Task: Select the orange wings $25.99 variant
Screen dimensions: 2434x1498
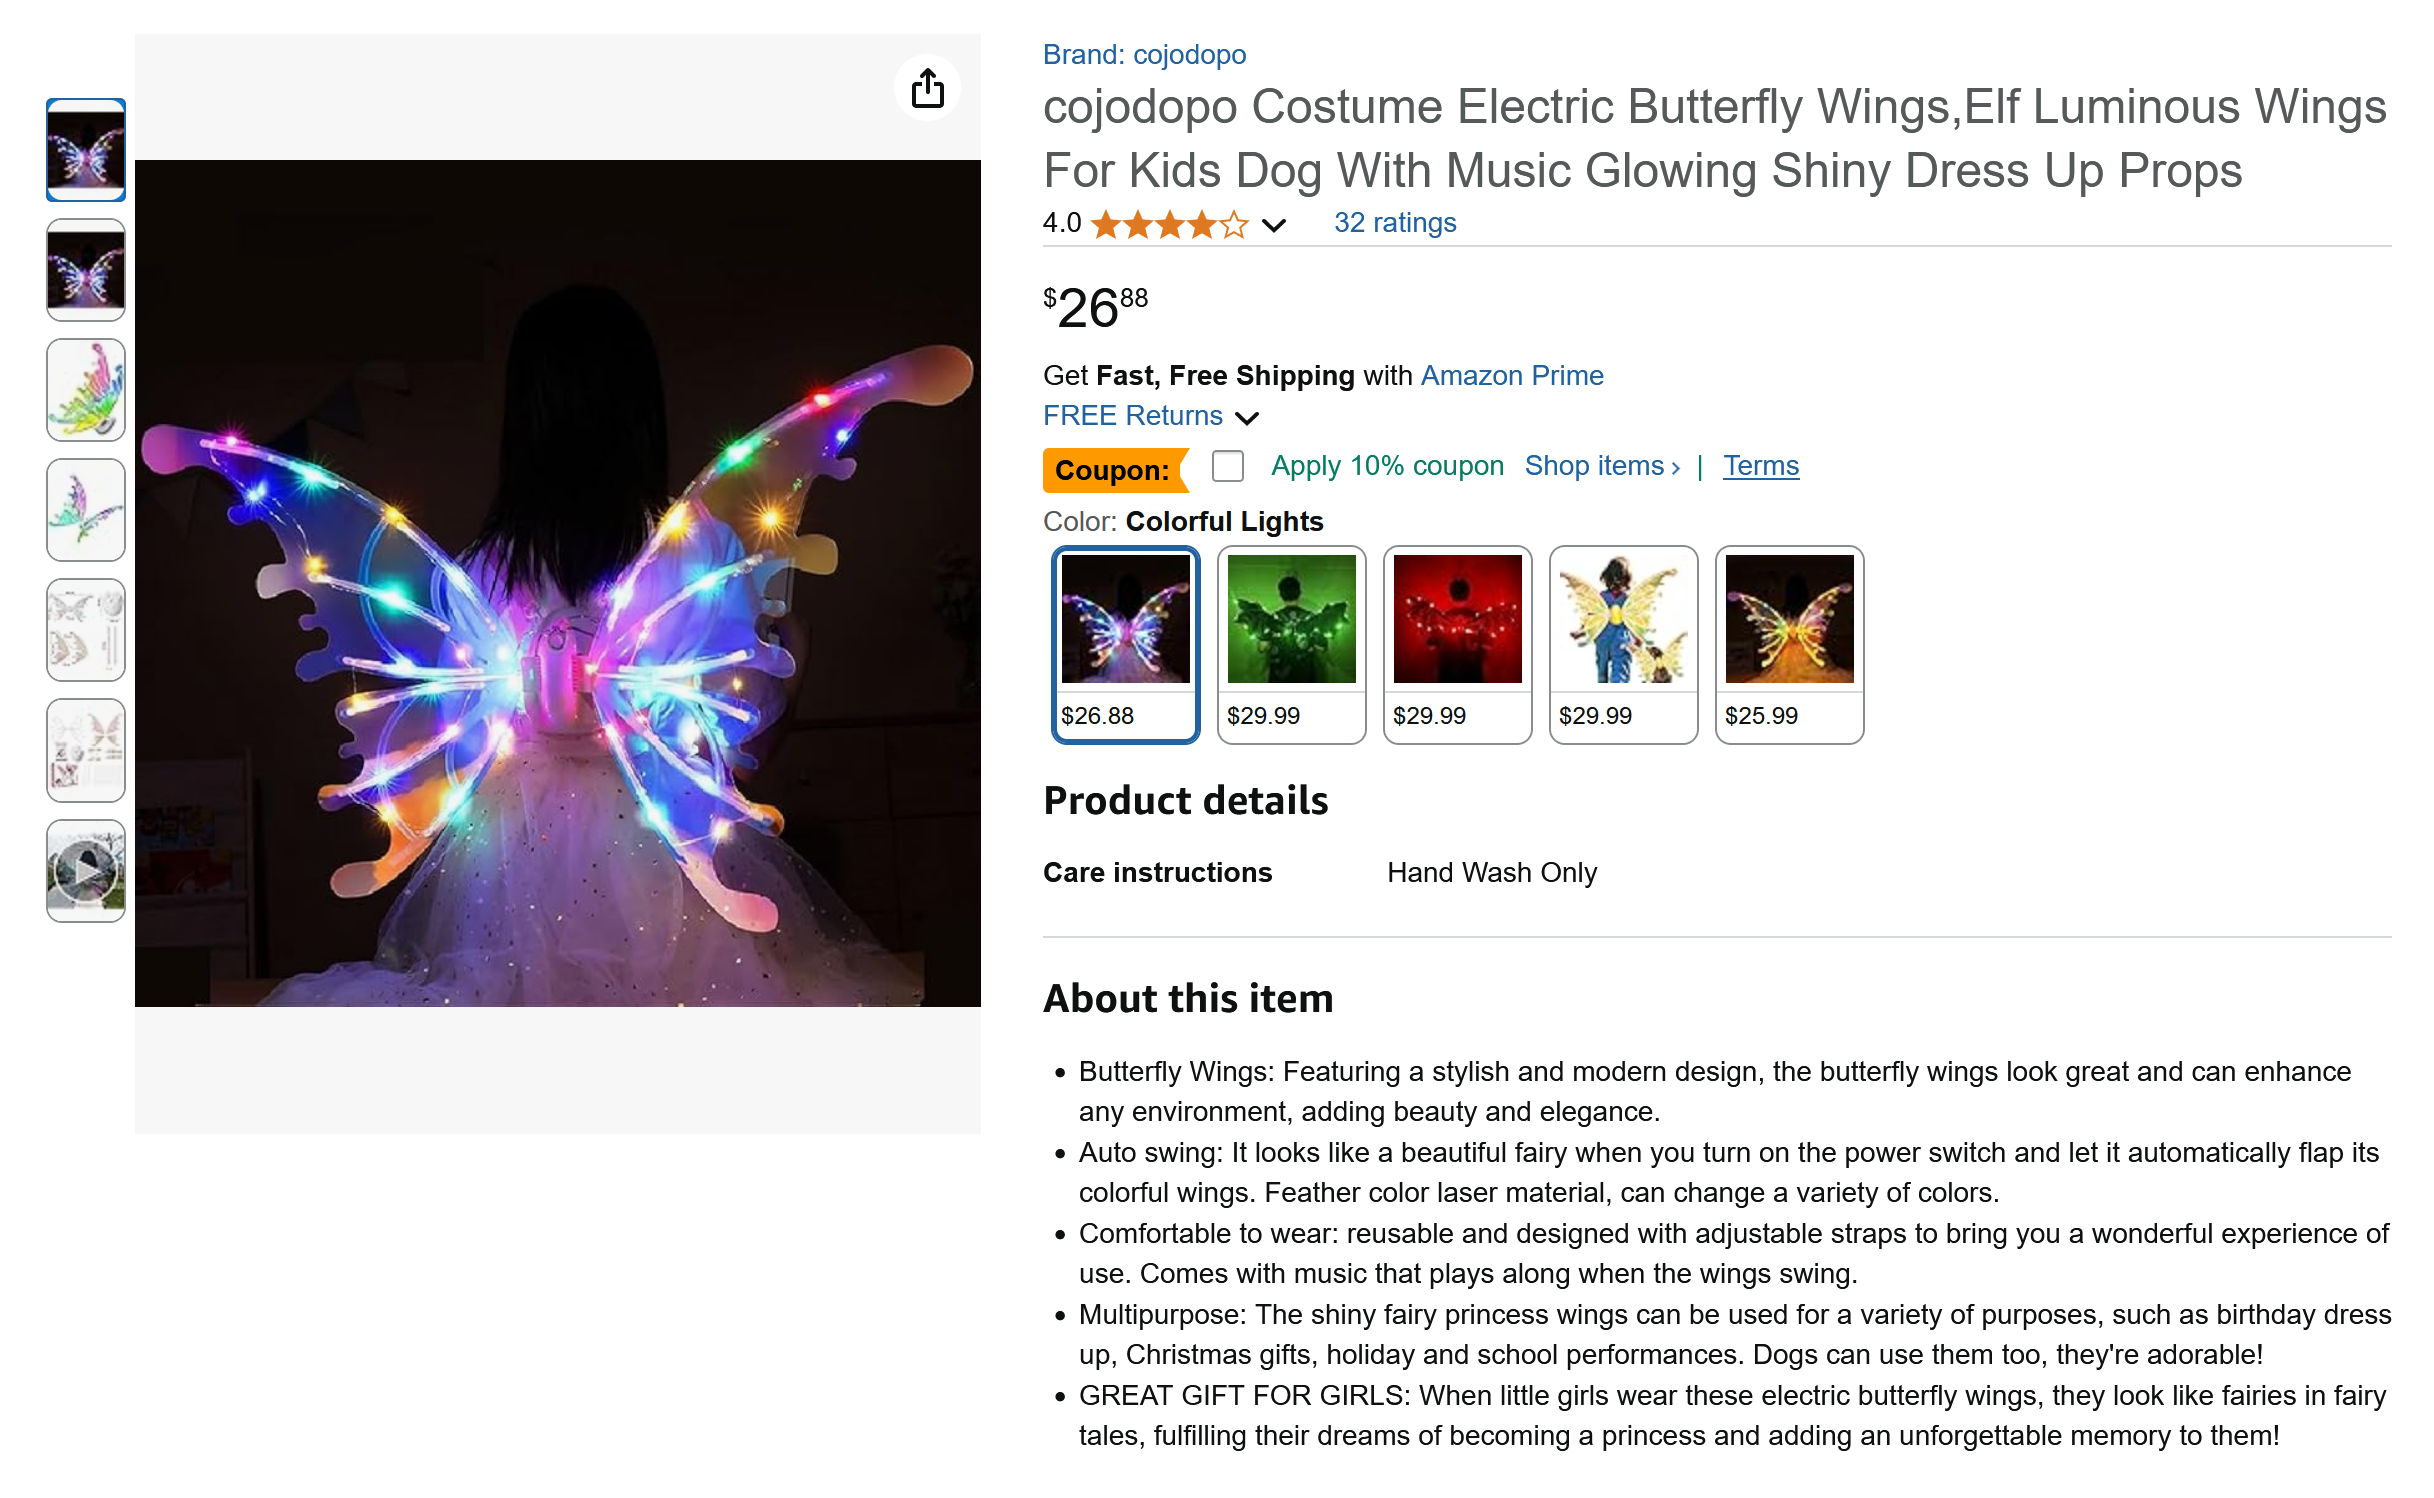Action: pyautogui.click(x=1789, y=644)
